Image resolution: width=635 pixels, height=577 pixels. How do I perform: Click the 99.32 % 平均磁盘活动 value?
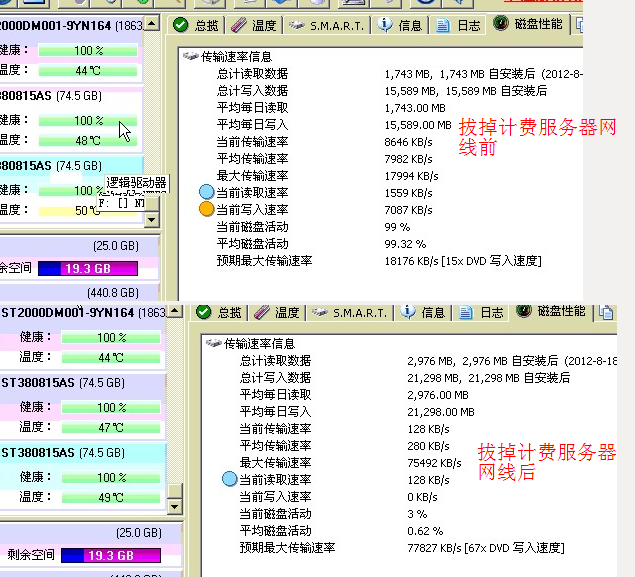[405, 244]
